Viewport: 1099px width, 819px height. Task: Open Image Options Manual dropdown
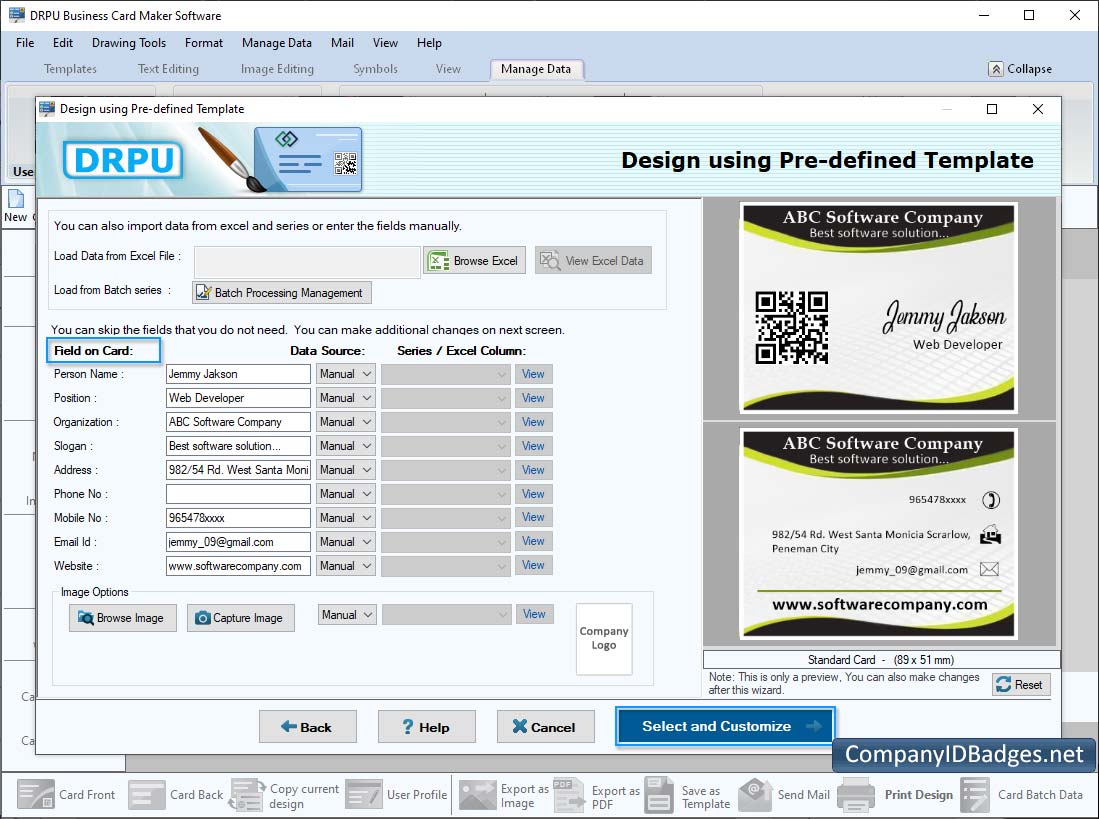[347, 615]
